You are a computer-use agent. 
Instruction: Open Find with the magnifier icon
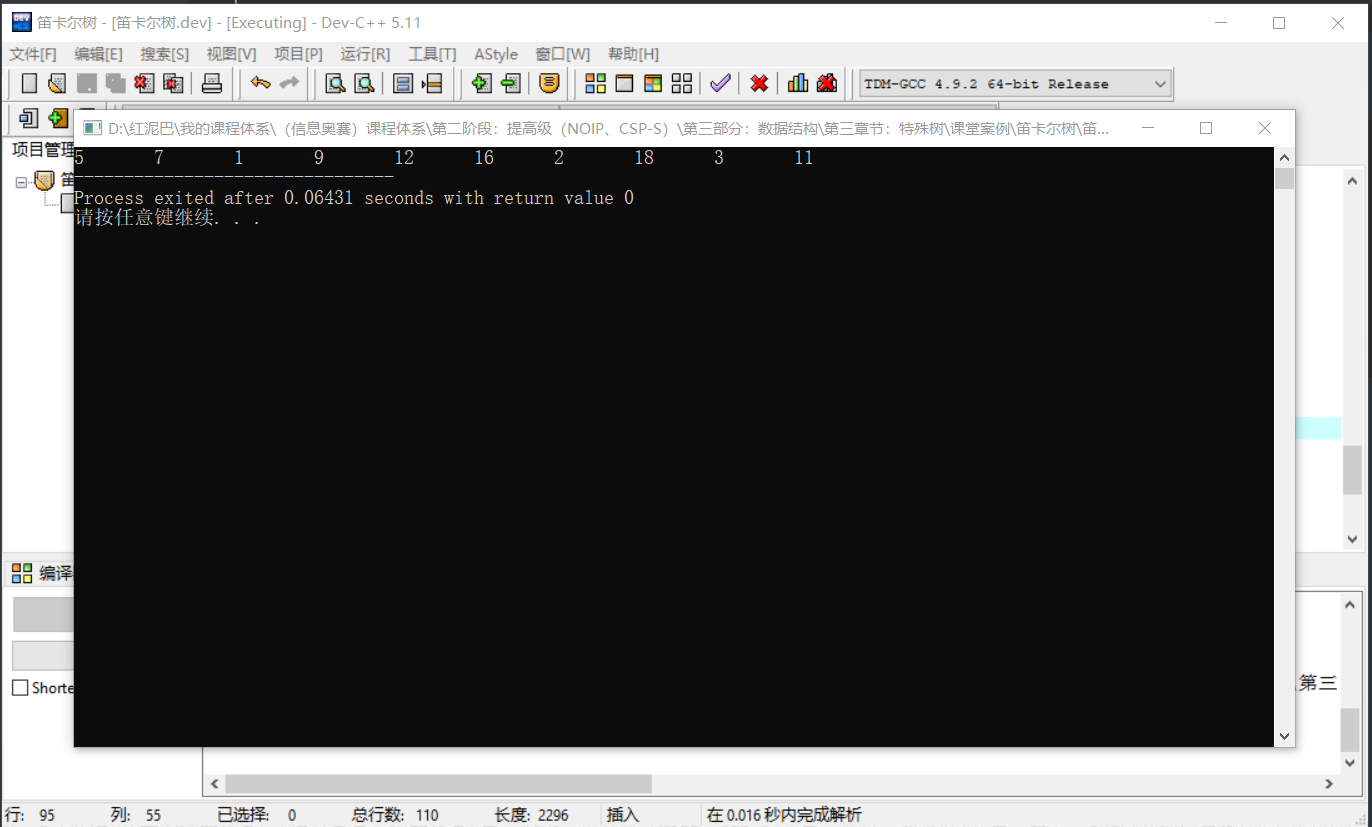coord(336,84)
